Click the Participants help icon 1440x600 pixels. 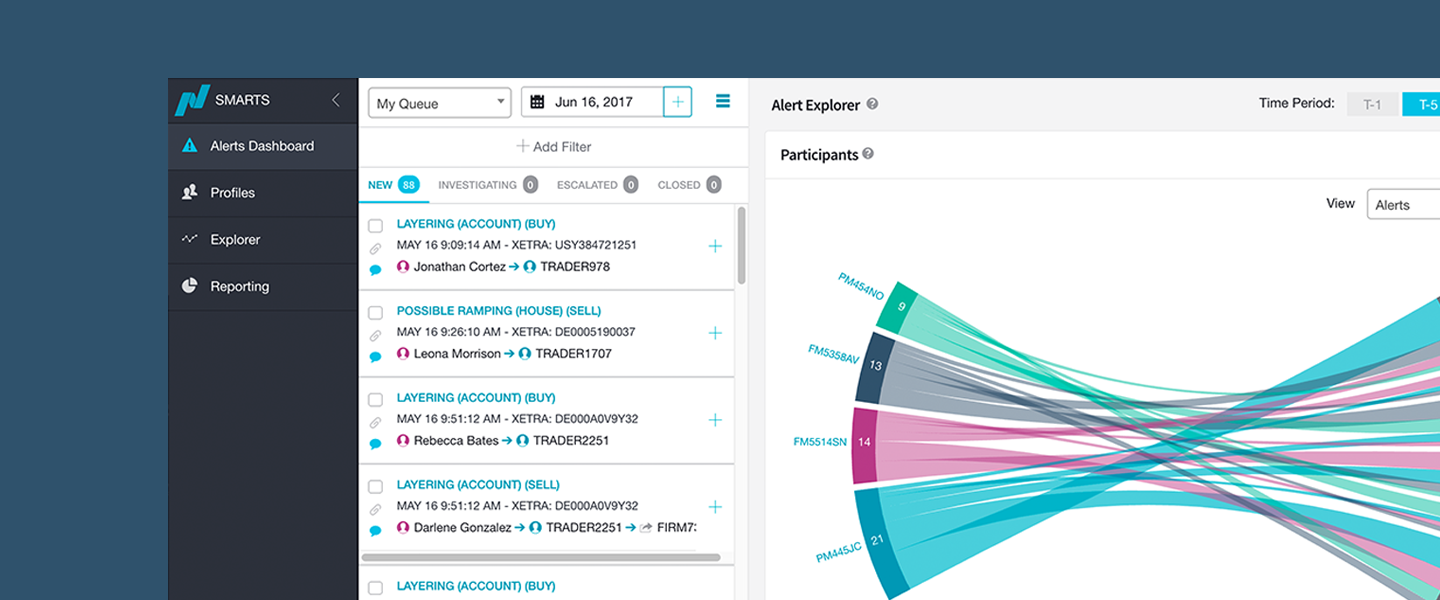point(868,154)
